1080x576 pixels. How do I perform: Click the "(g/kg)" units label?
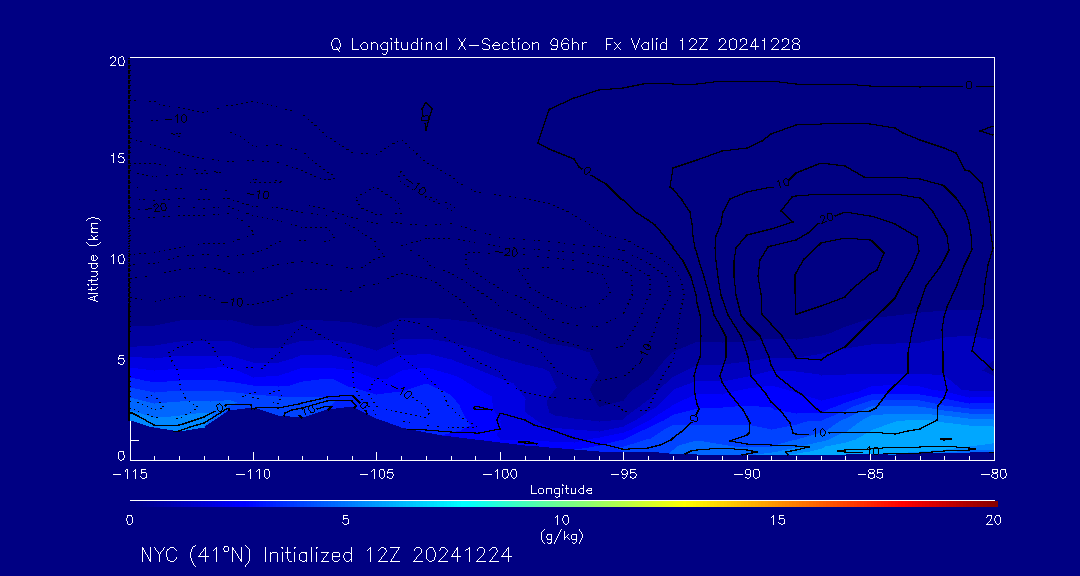coord(562,536)
